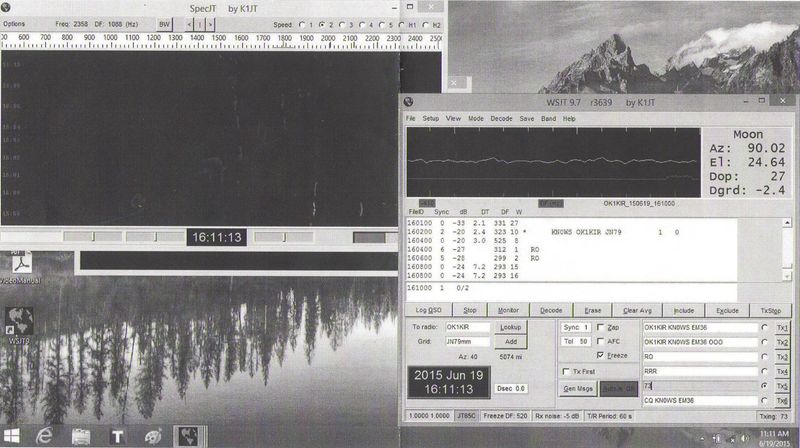Image resolution: width=800 pixels, height=448 pixels.
Task: Open the Decode menu in WSJT
Action: (501, 118)
